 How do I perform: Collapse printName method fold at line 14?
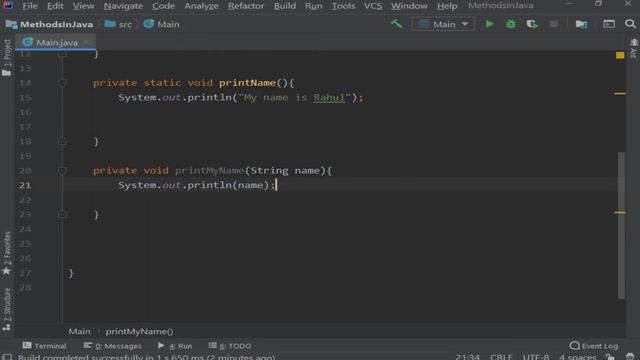pyautogui.click(x=62, y=83)
